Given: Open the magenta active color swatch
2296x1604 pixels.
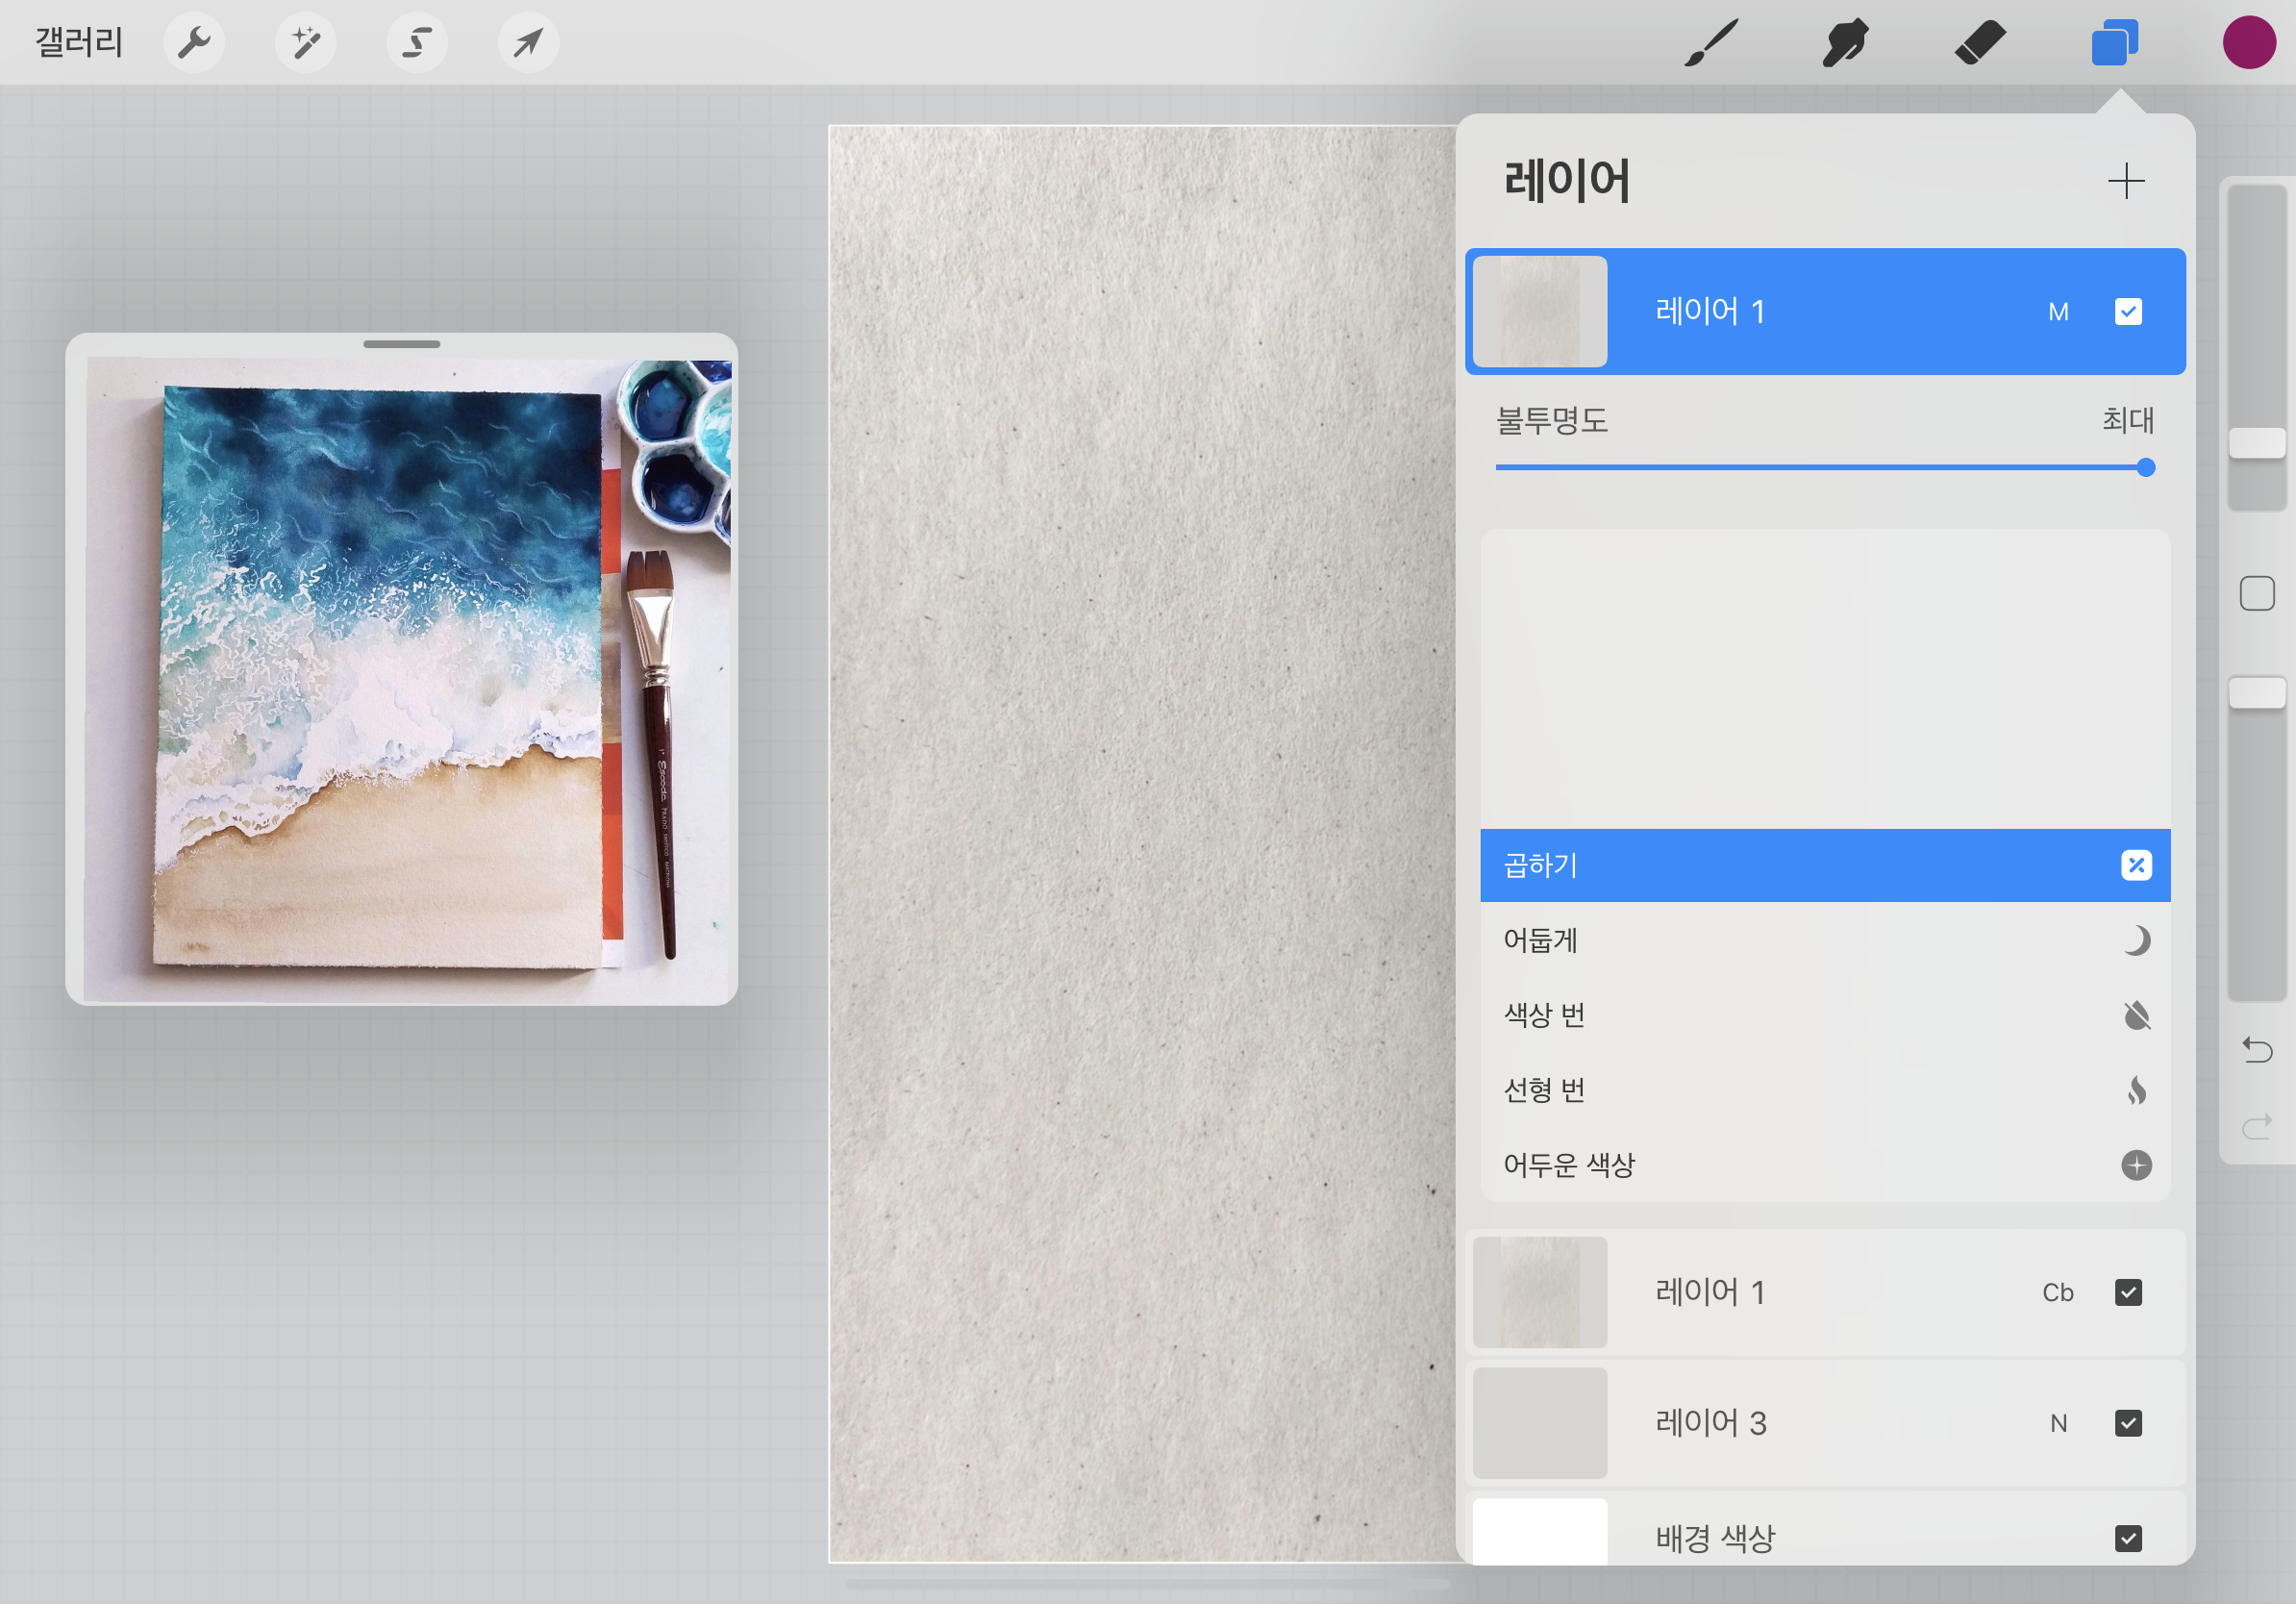Looking at the screenshot, I should (x=2249, y=43).
